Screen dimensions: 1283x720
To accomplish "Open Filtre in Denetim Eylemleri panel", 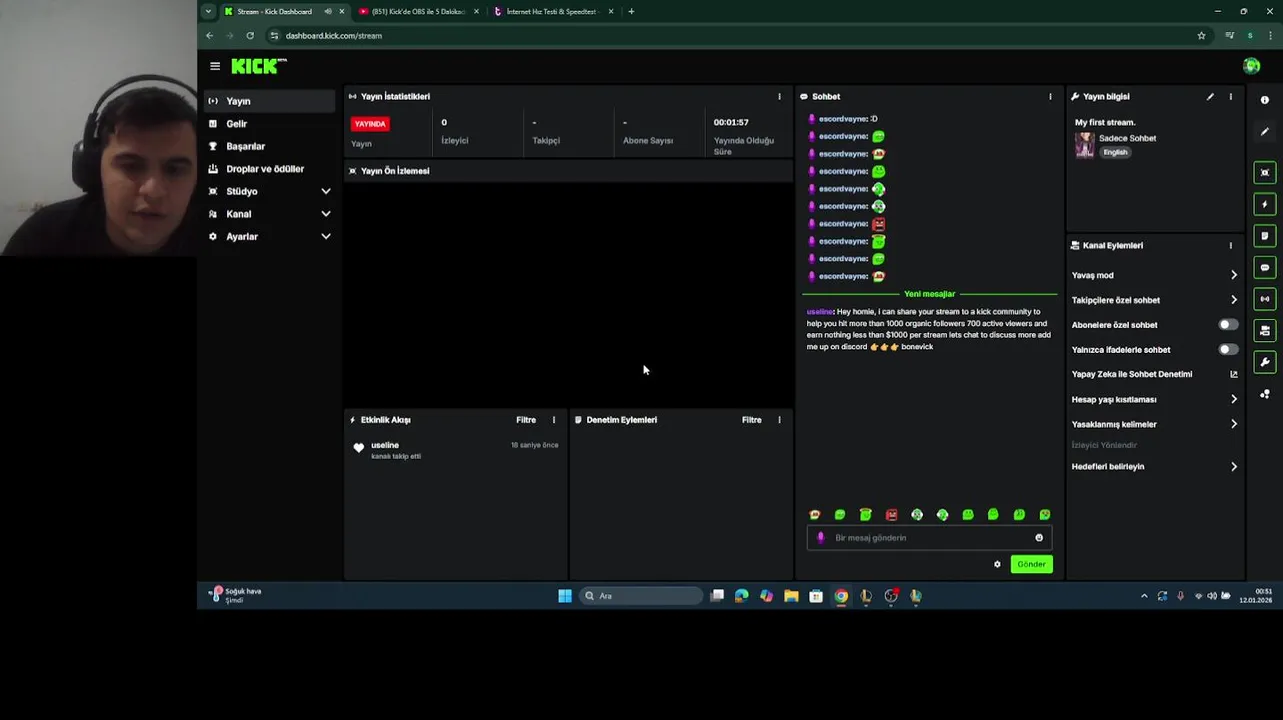I will tap(752, 420).
